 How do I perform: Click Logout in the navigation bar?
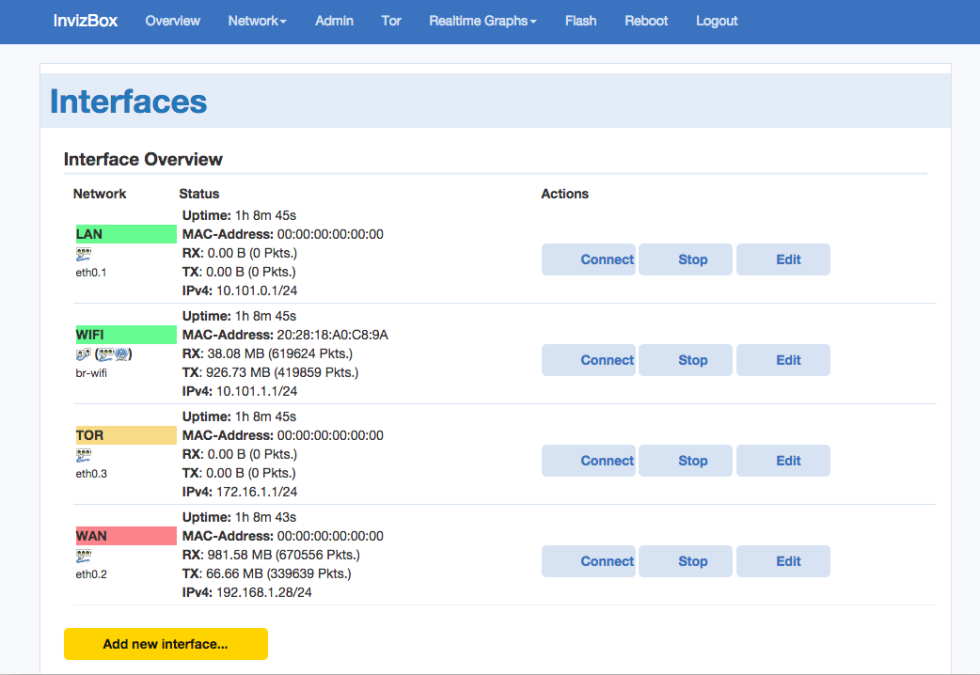(x=716, y=20)
